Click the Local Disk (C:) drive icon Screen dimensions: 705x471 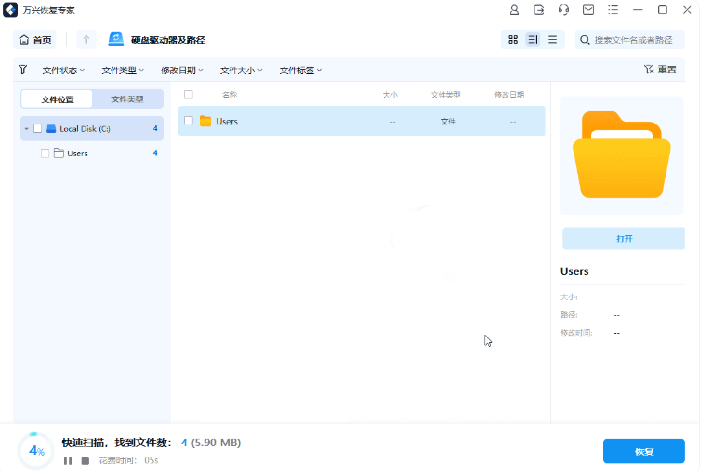(51, 129)
